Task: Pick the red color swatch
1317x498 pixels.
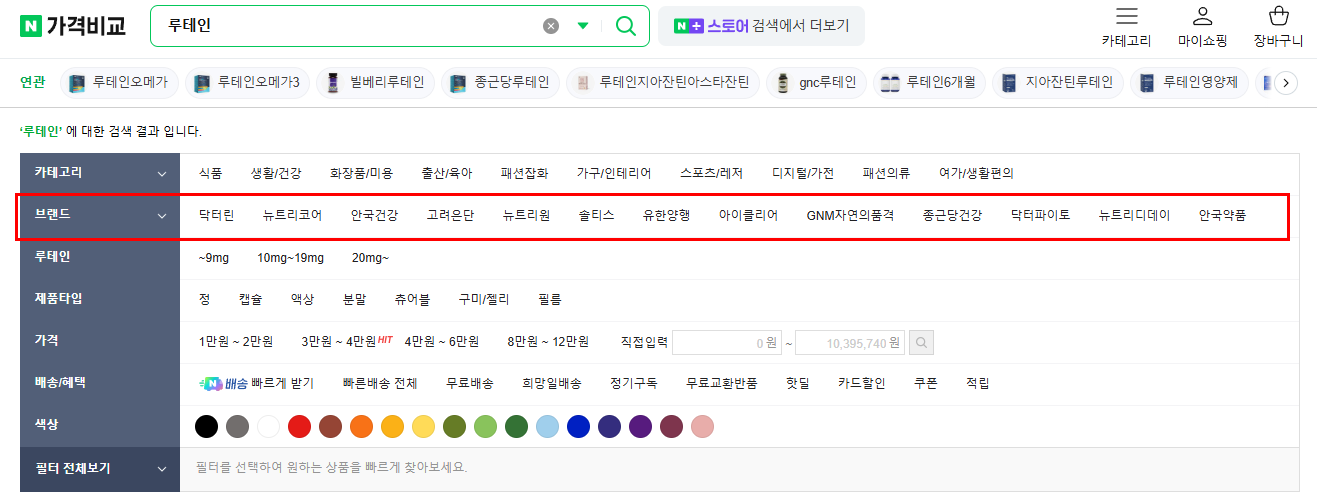Action: point(299,427)
